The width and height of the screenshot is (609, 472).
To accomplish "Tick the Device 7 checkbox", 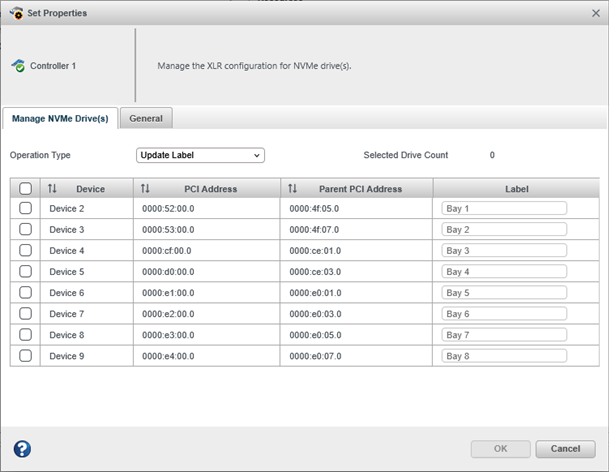I will click(25, 313).
